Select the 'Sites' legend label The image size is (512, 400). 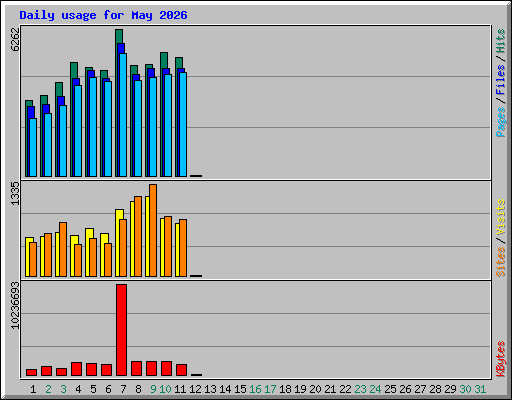tap(501, 262)
